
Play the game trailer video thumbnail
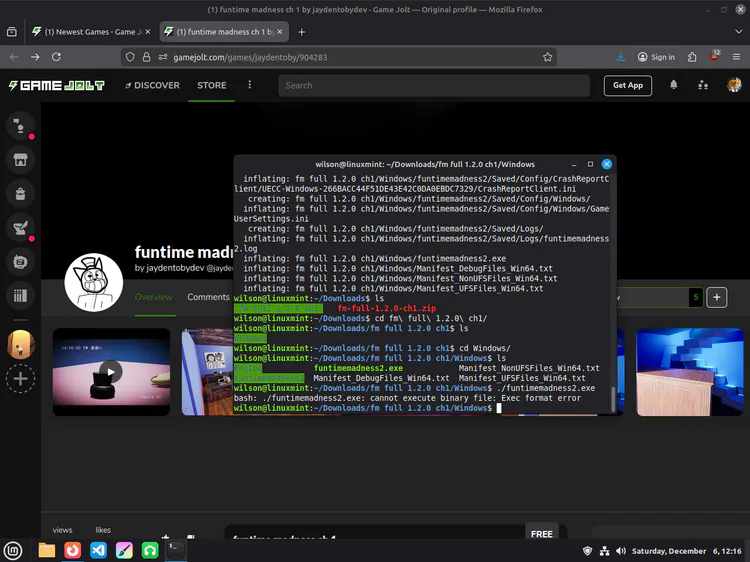[111, 372]
